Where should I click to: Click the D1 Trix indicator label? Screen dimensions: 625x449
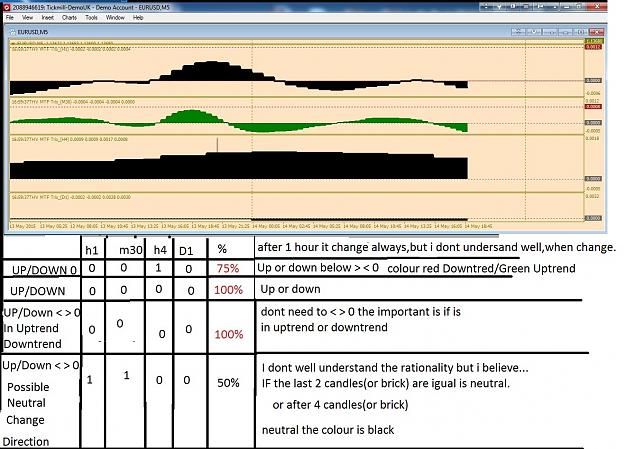coord(71,197)
